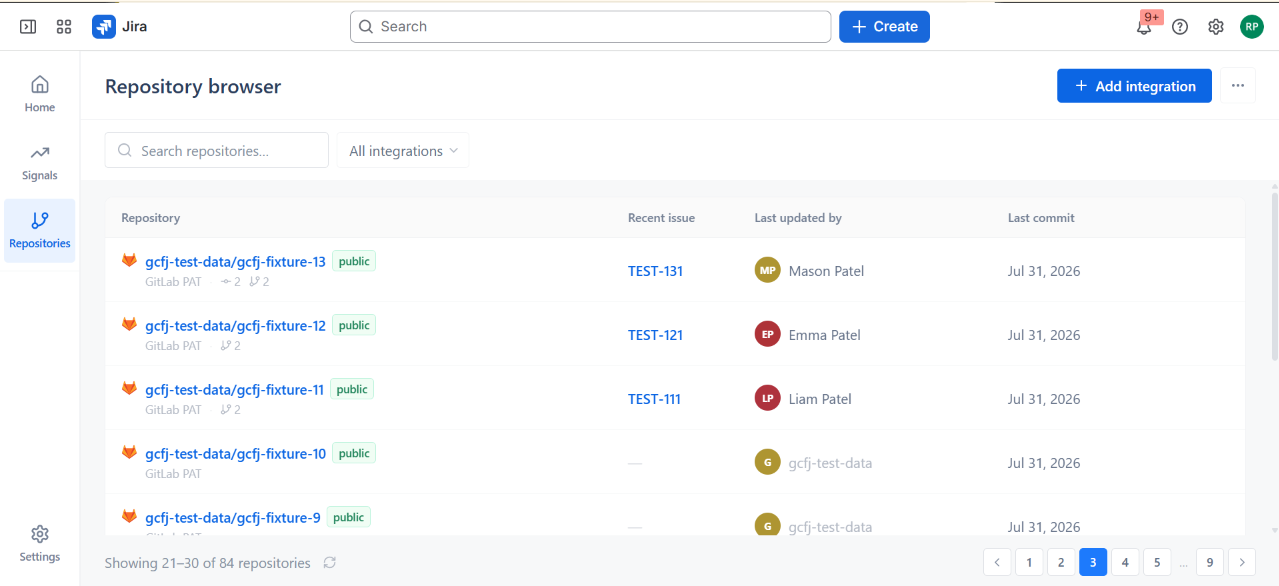Screen dimensions: 1279x586
Task: Click the public badge on gcfj-fixture-12
Action: (354, 325)
